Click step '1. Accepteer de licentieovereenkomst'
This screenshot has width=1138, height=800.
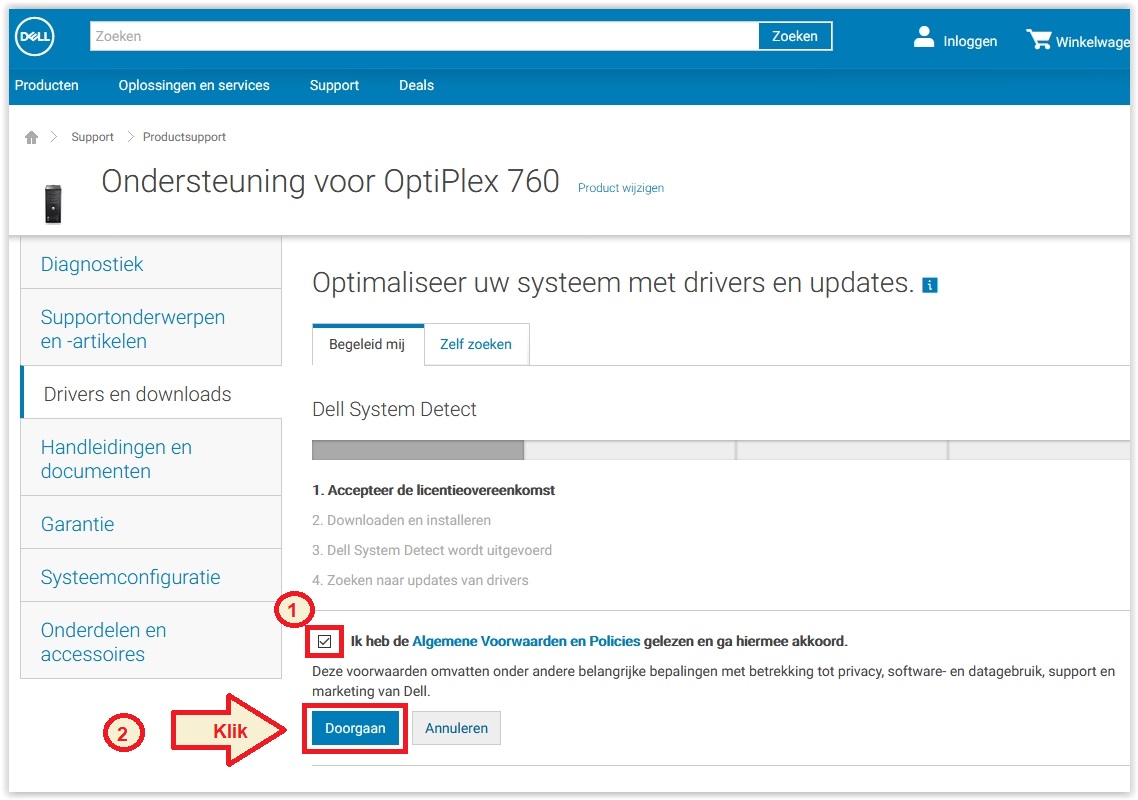[x=433, y=490]
